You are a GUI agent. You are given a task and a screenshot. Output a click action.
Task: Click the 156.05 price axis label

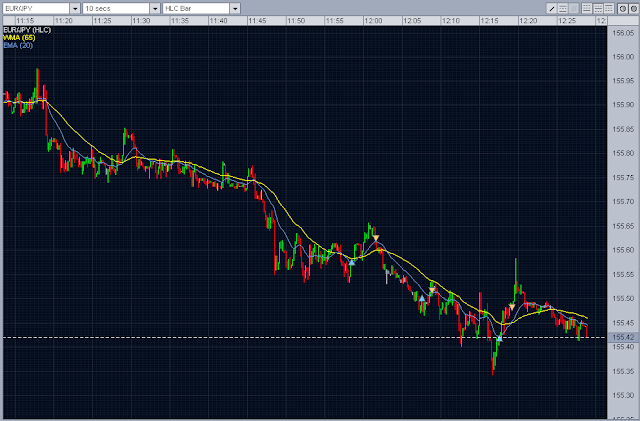pos(623,33)
